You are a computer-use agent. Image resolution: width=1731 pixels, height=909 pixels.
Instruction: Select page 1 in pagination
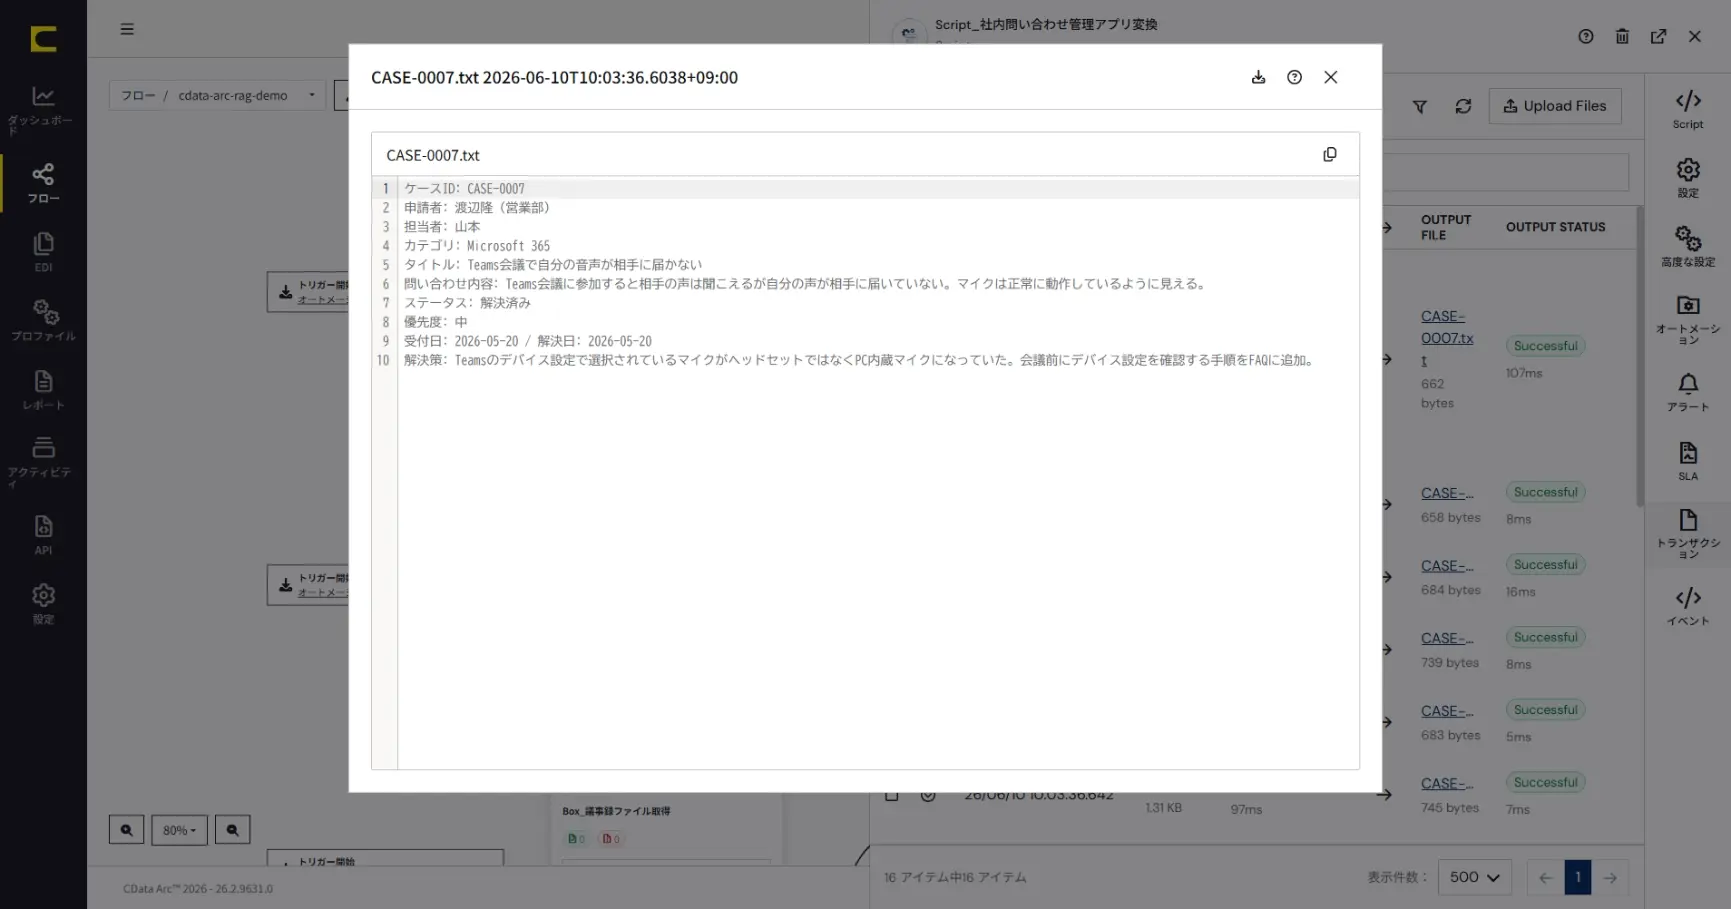pyautogui.click(x=1577, y=877)
